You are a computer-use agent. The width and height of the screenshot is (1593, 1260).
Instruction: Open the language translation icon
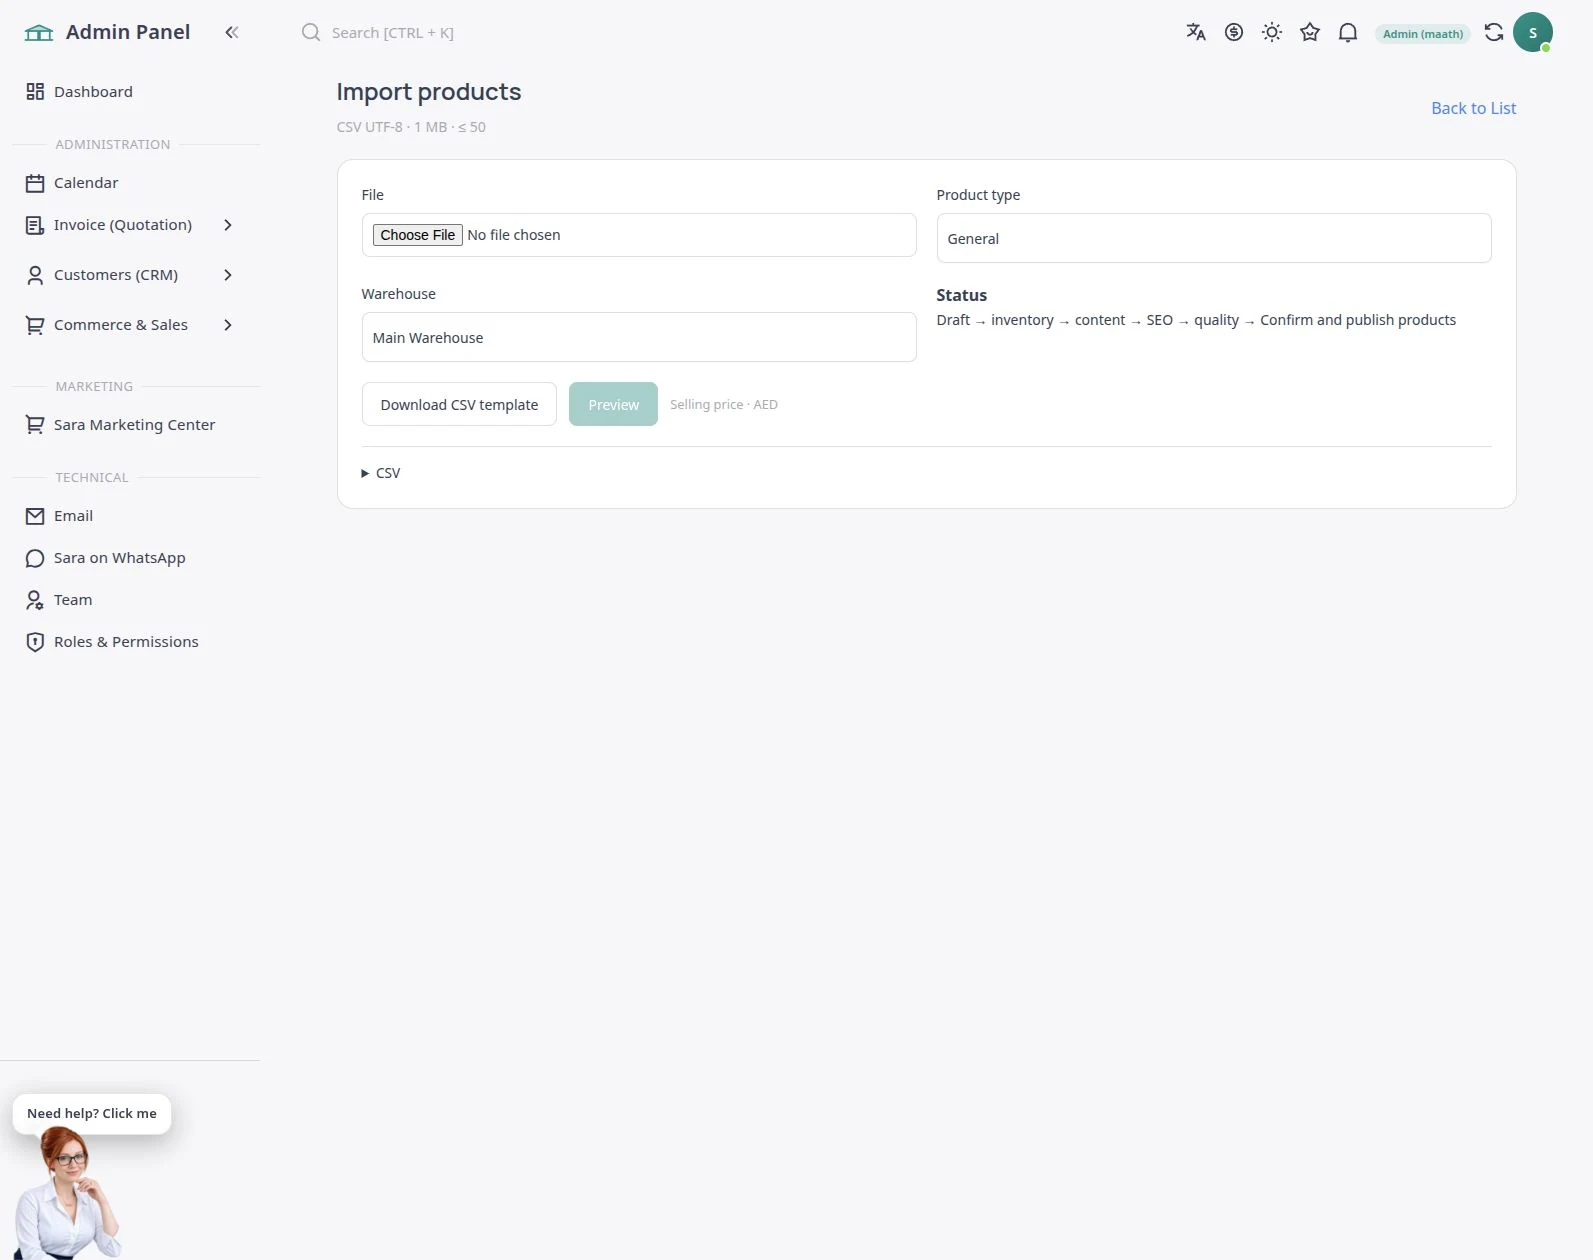tap(1196, 32)
